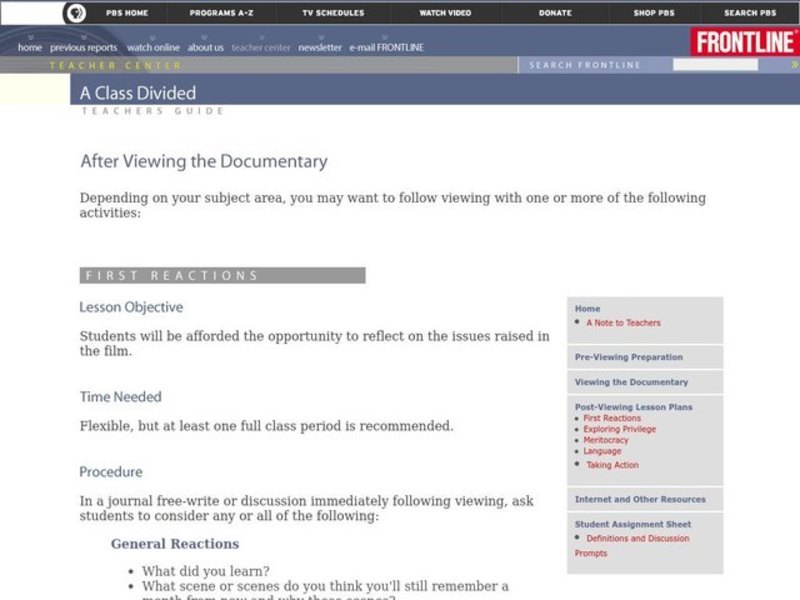The image size is (800, 600).
Task: Go to Pre-Viewing Preparation section
Action: [x=628, y=357]
